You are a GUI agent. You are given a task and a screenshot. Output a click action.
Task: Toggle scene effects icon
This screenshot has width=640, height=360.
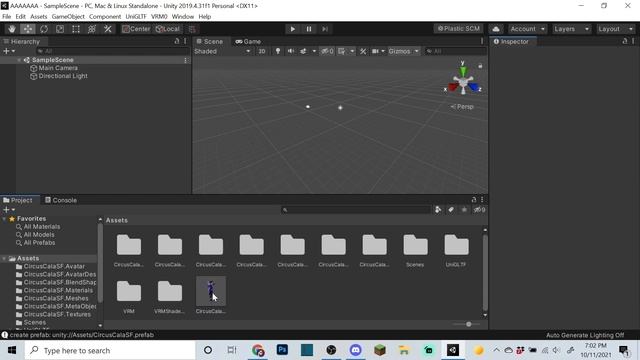(303, 51)
